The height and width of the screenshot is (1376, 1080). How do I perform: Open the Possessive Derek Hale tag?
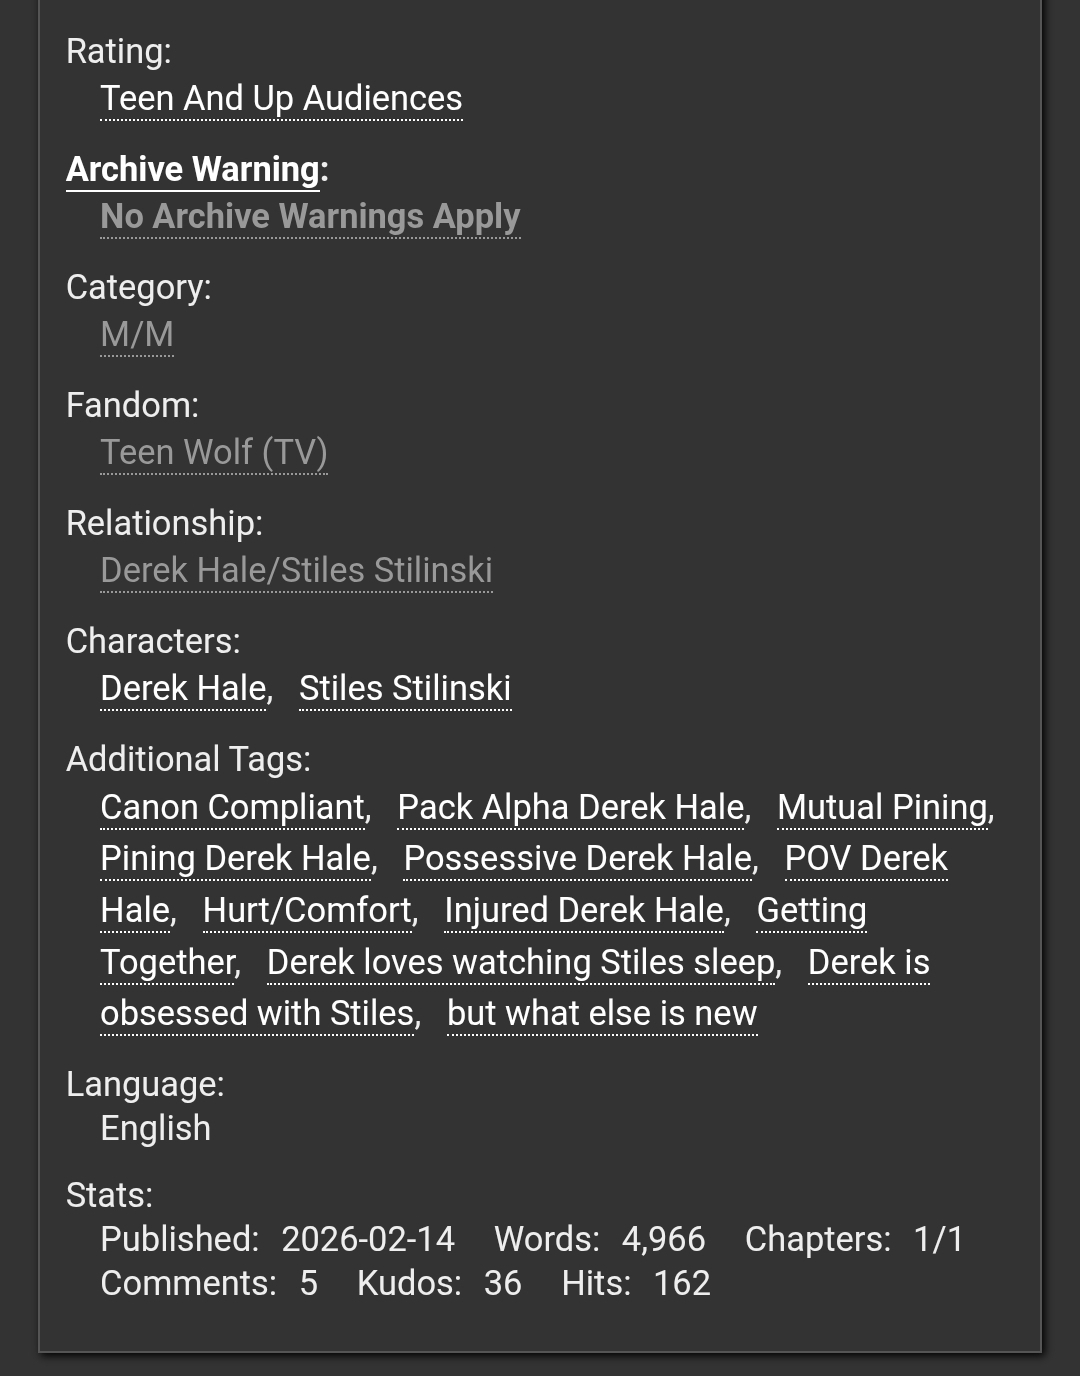(x=578, y=859)
